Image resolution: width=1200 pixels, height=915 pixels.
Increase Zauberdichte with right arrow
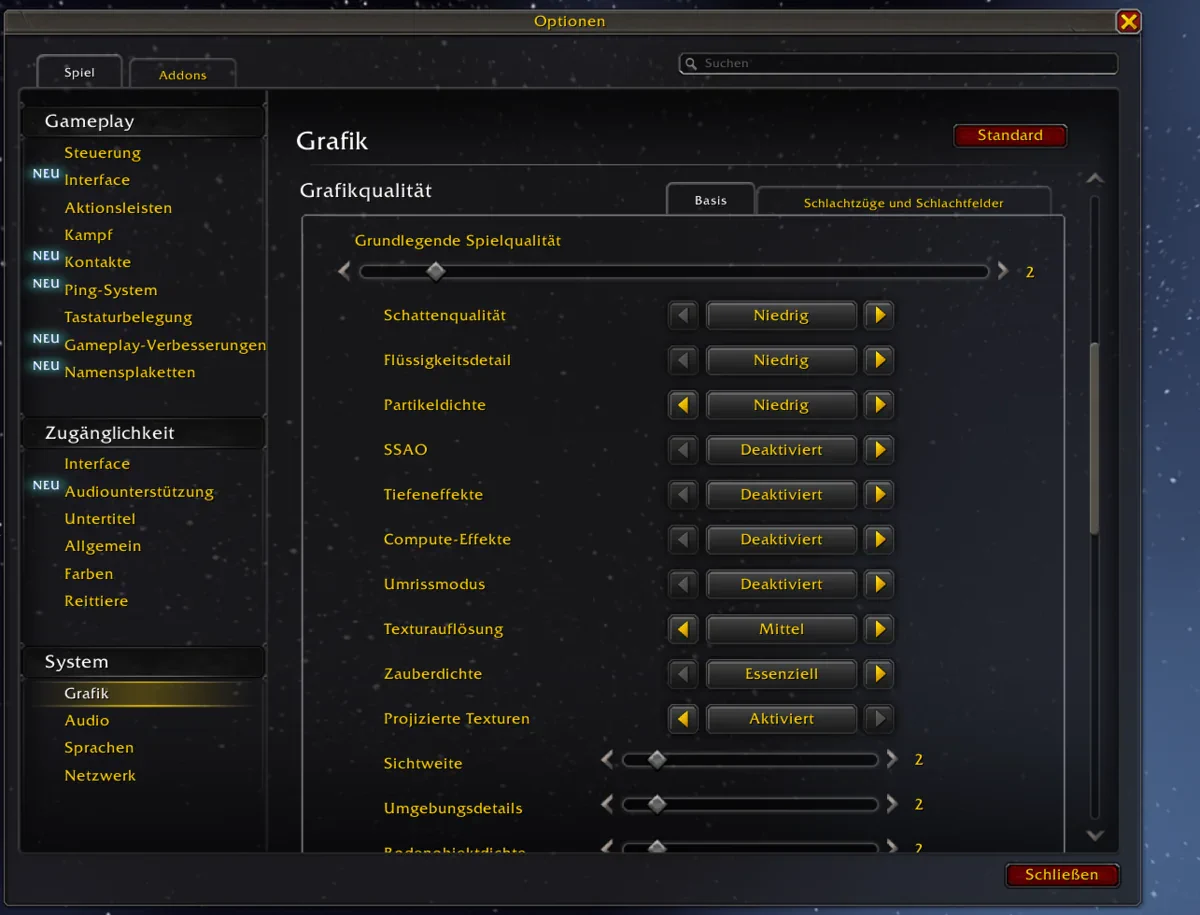879,674
